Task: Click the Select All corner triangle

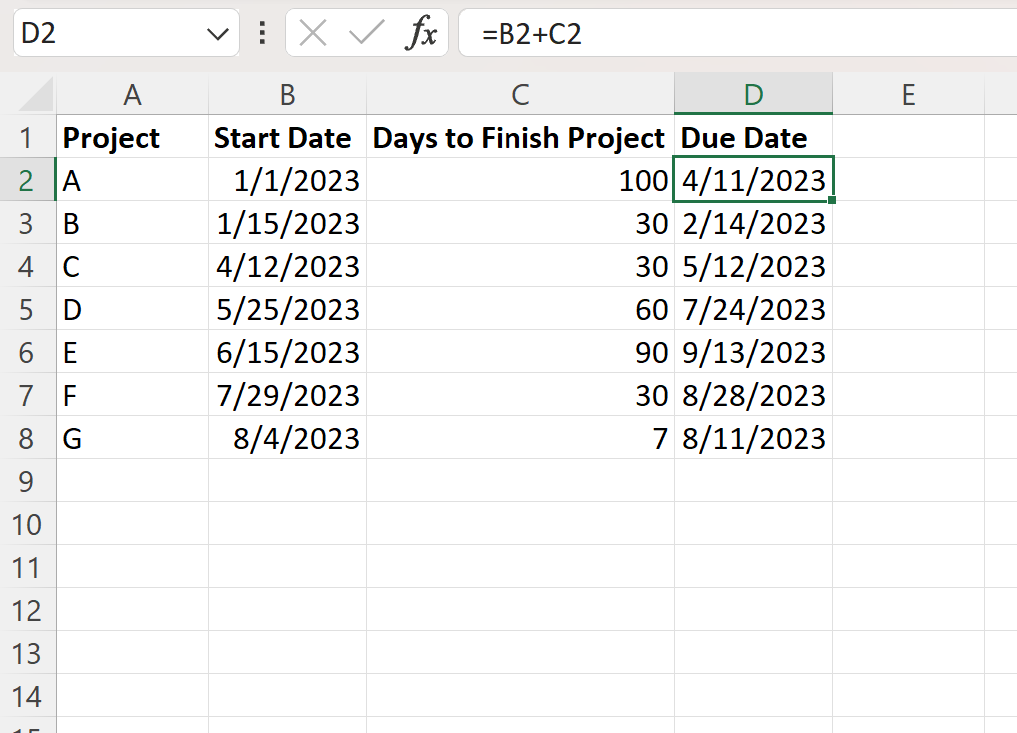Action: coord(37,96)
